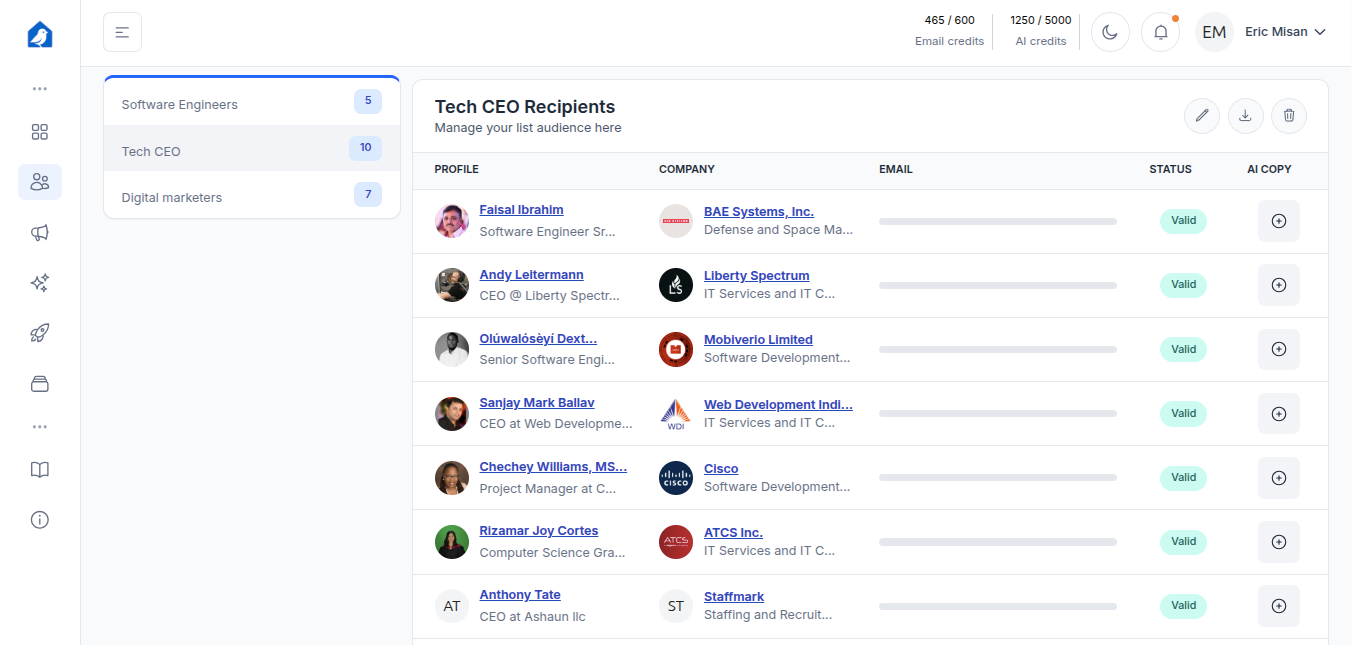Toggle dark mode with moon icon
The height and width of the screenshot is (645, 1352).
(x=1110, y=32)
